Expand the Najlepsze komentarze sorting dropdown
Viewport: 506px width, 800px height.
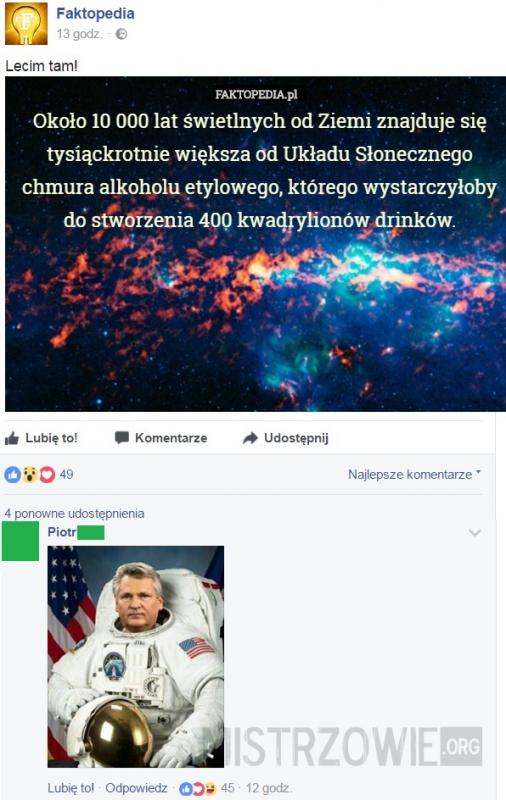pos(414,474)
